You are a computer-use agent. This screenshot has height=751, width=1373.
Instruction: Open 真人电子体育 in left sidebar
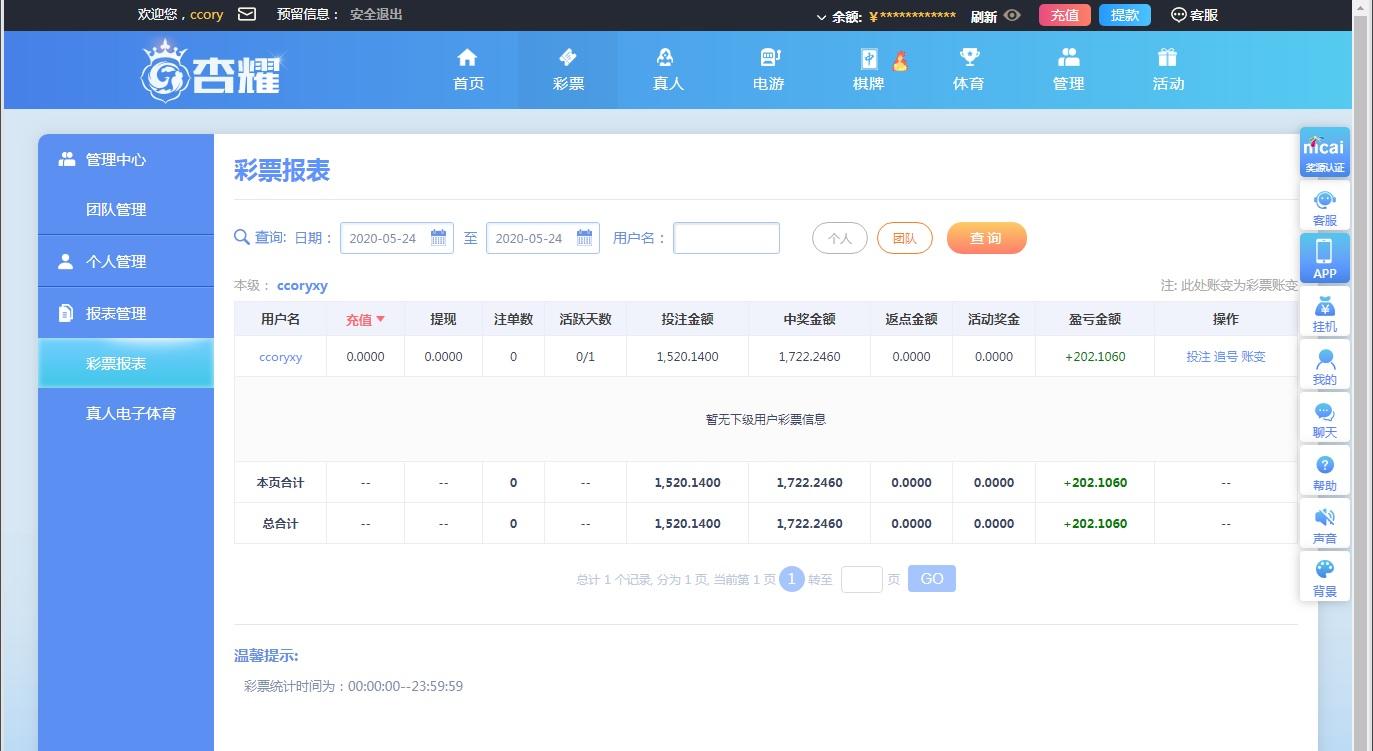pos(130,413)
